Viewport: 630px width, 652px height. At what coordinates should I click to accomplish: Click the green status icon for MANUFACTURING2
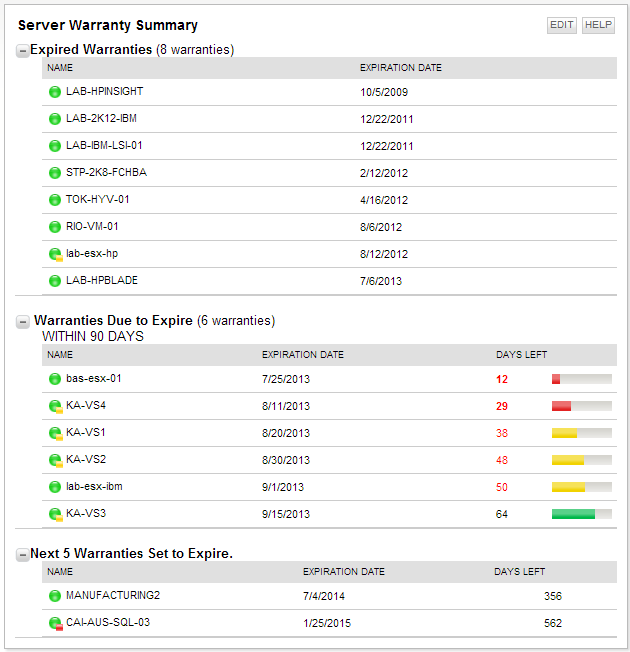coord(55,596)
